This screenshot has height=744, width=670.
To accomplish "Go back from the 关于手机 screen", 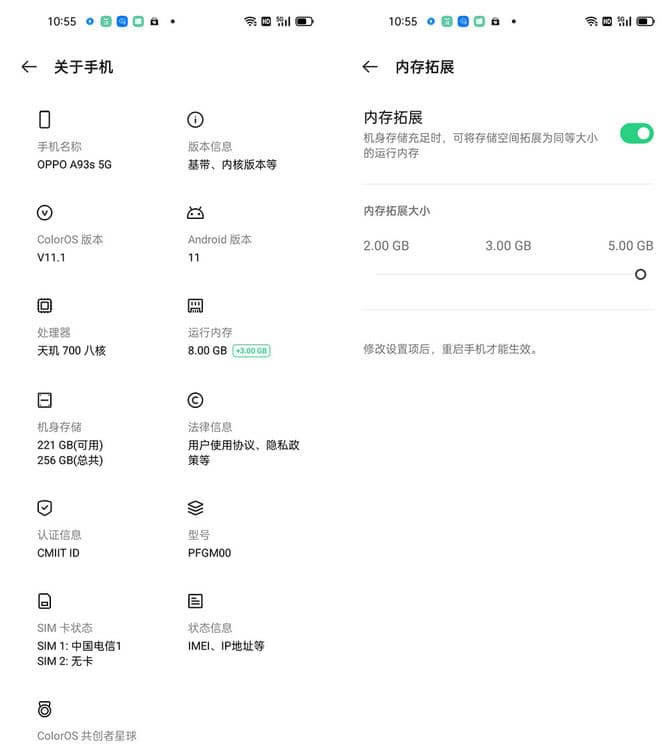I will (x=29, y=67).
